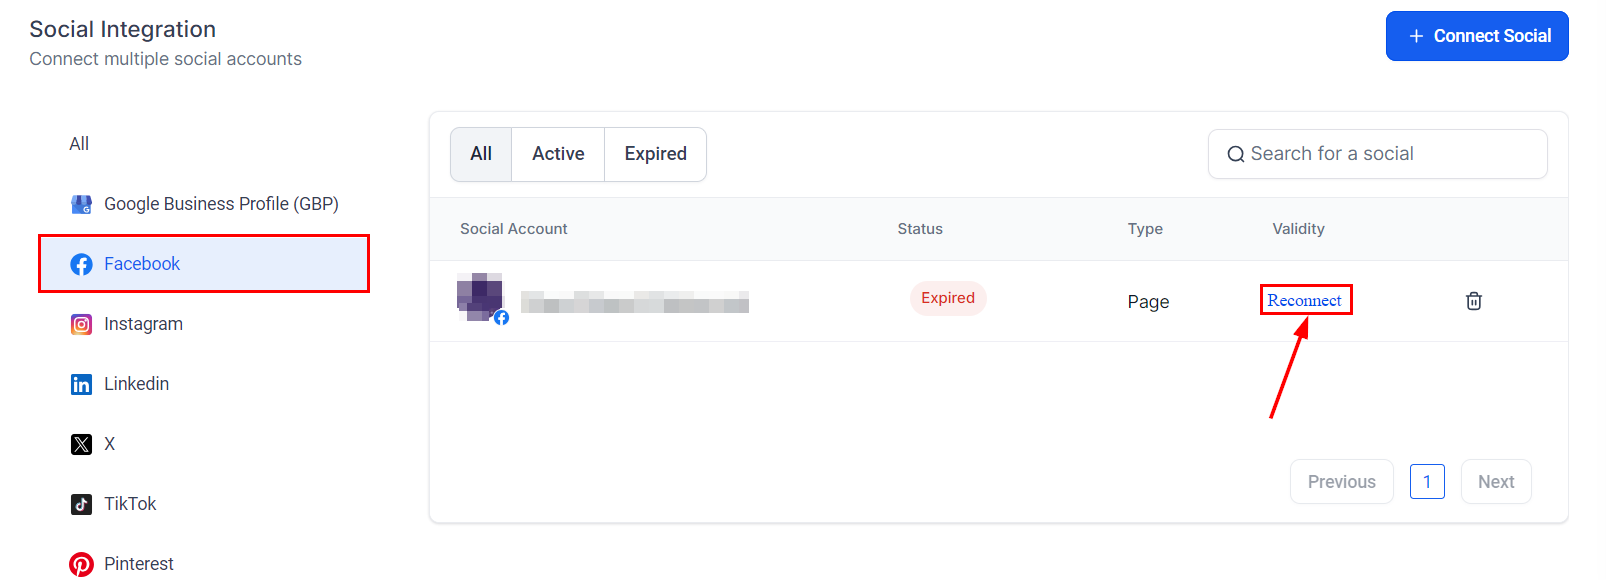Screen dimensions: 1606x580
Task: Click the Social Integration heading
Action: (123, 29)
